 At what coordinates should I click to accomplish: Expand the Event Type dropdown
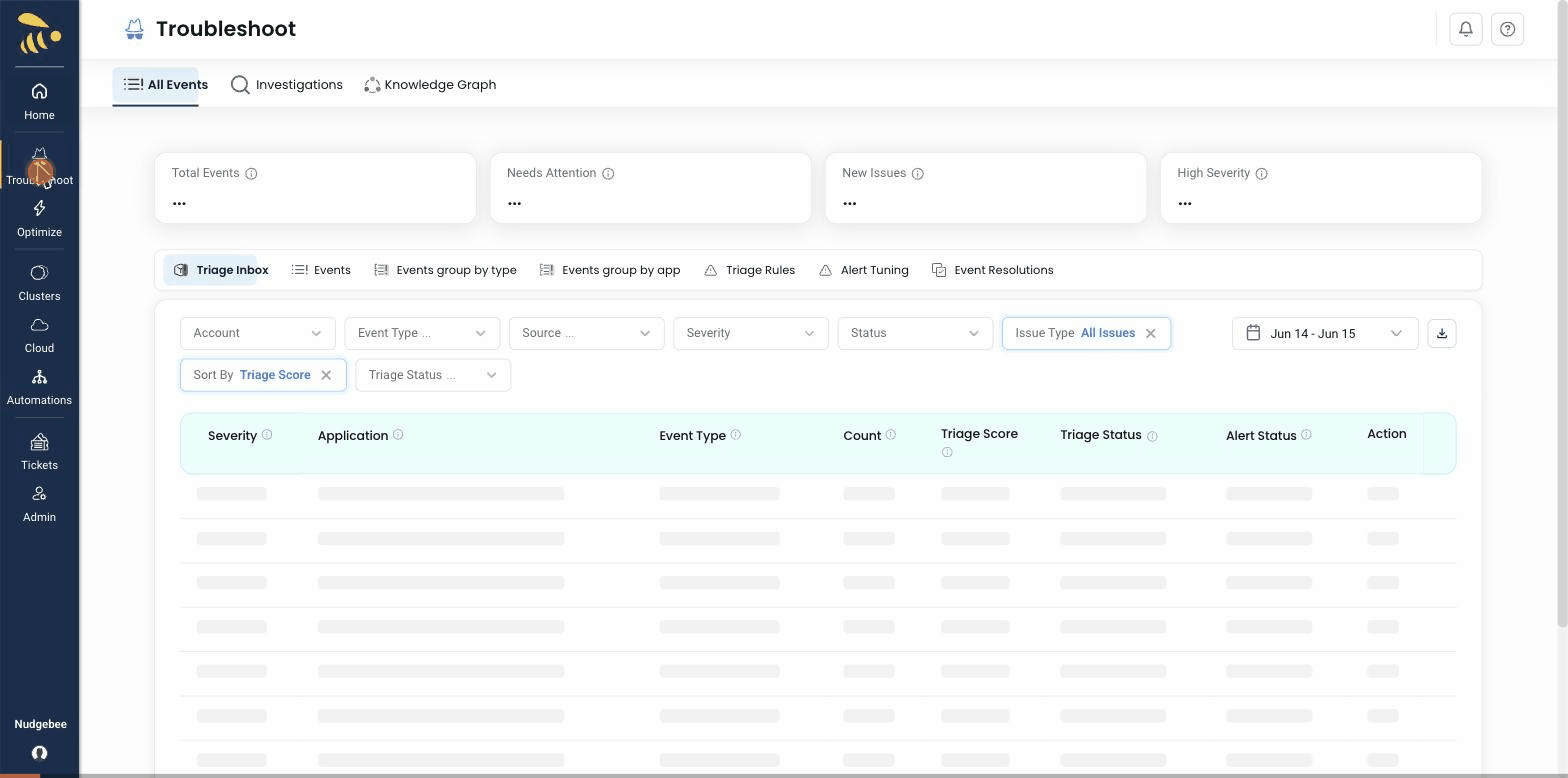pos(422,333)
